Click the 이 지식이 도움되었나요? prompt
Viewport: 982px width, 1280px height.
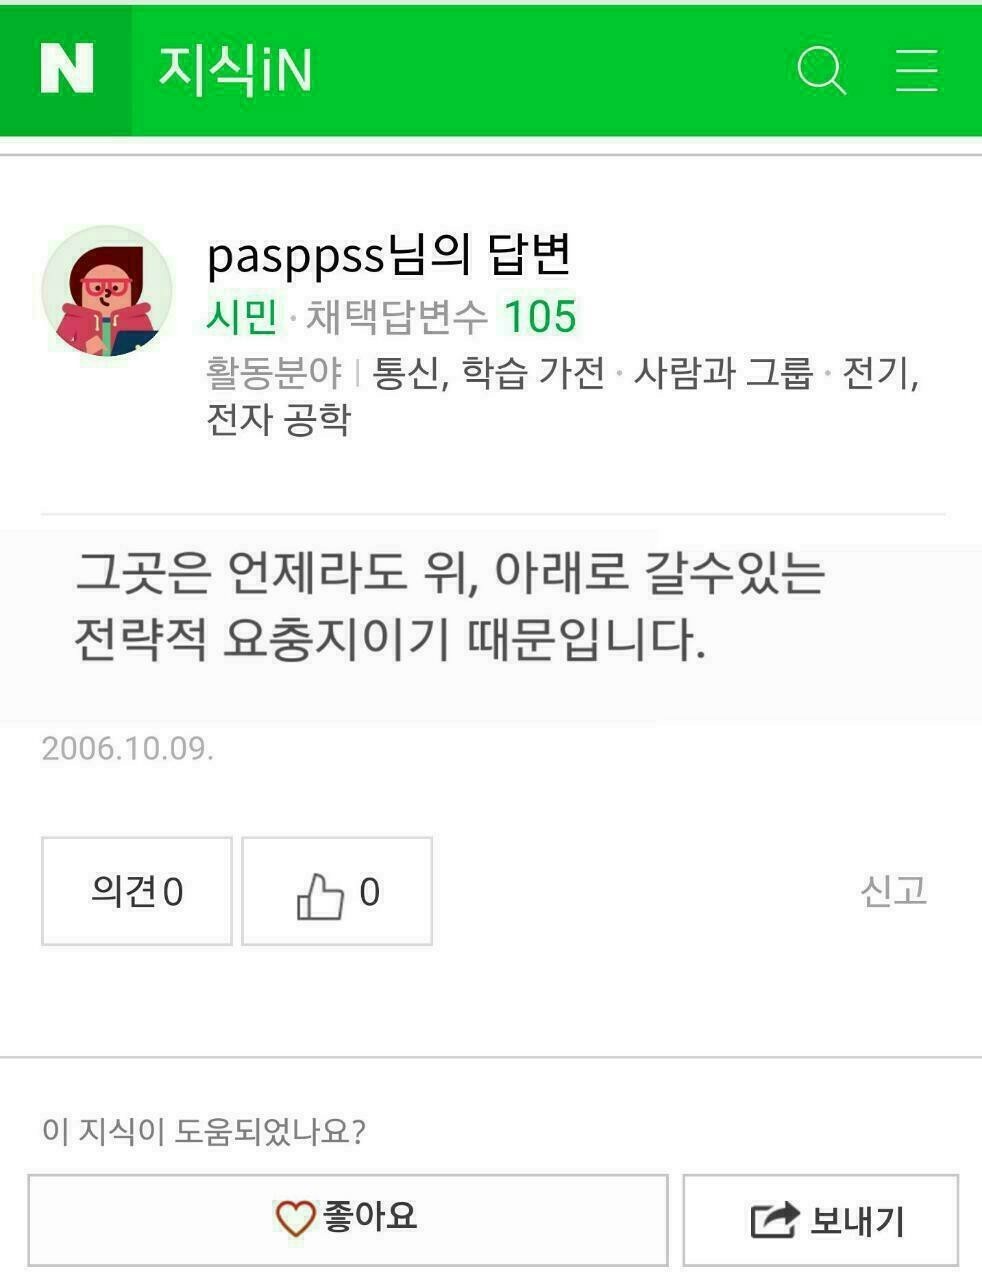[x=204, y=1131]
